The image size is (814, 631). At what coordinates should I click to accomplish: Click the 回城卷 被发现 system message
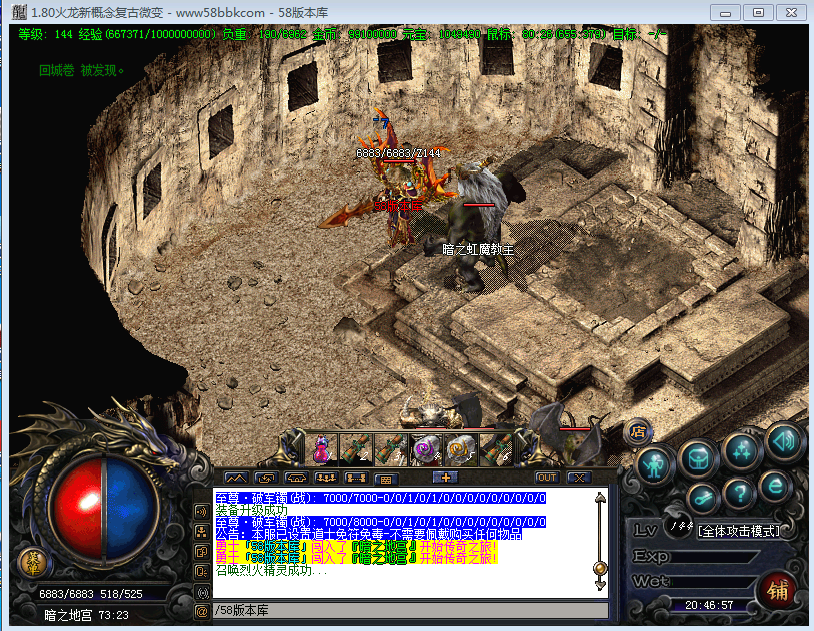coord(82,71)
